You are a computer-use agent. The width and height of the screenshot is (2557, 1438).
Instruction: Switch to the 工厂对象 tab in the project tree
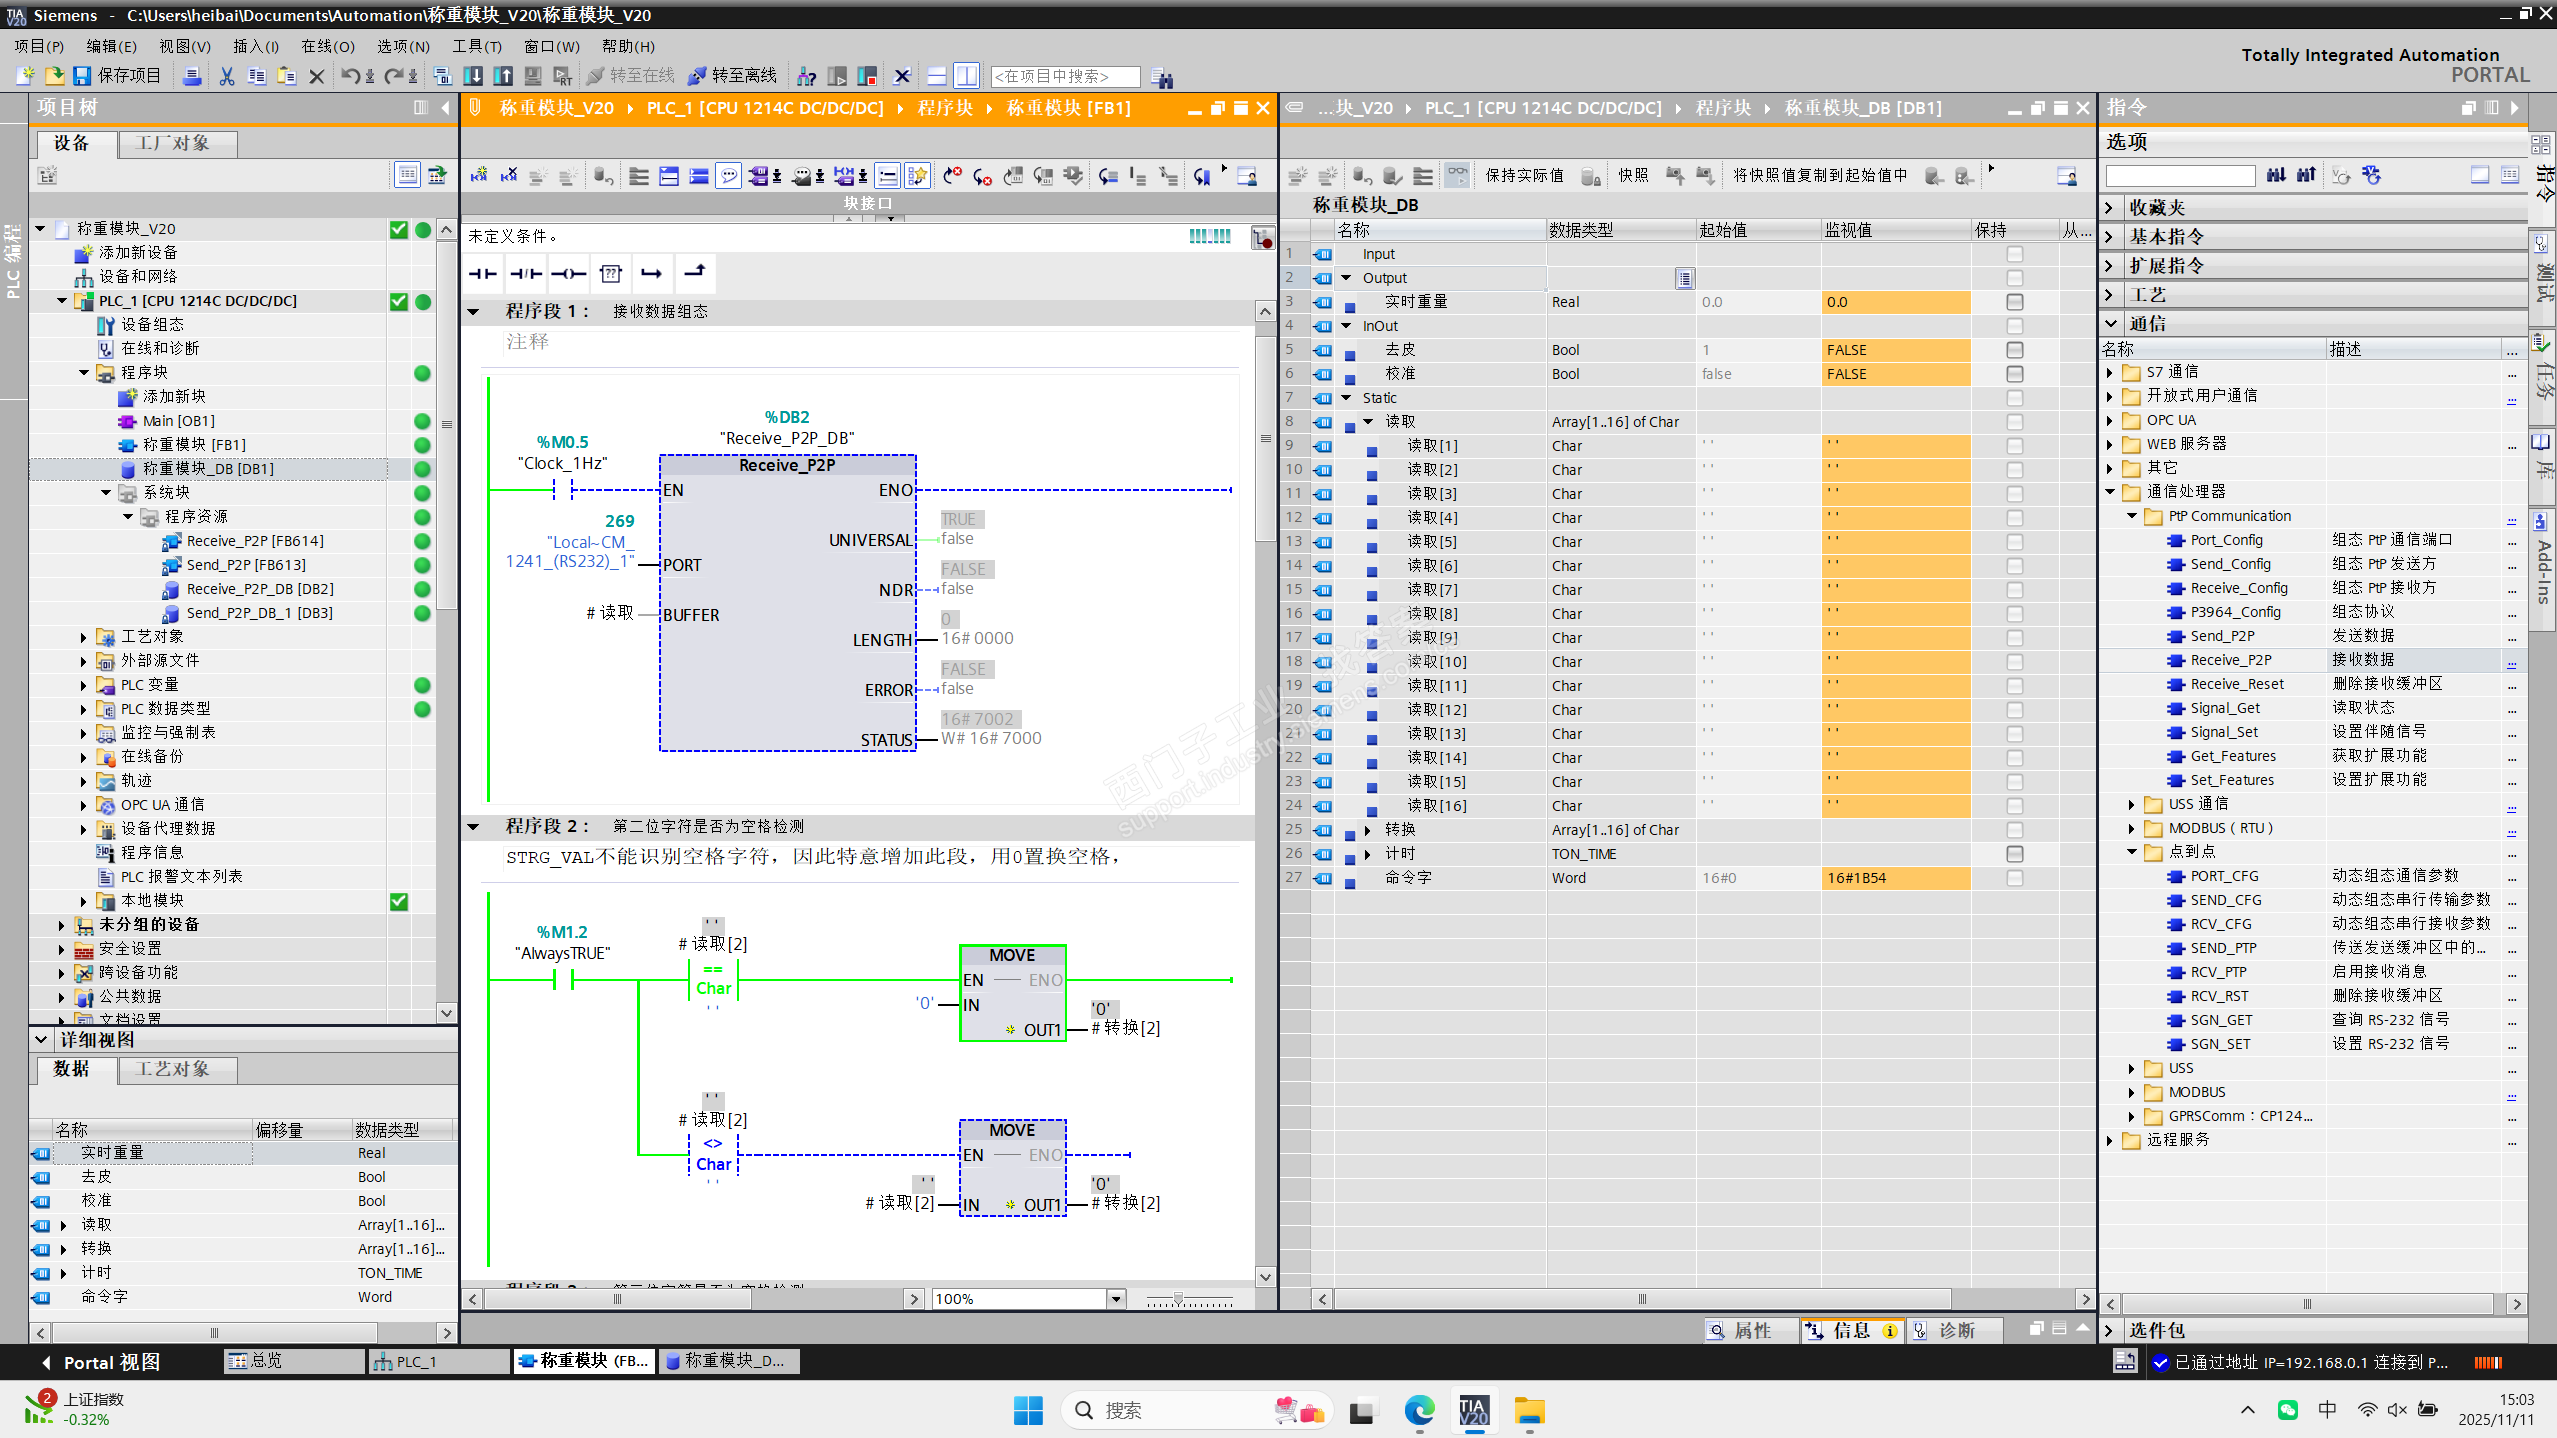tap(175, 143)
